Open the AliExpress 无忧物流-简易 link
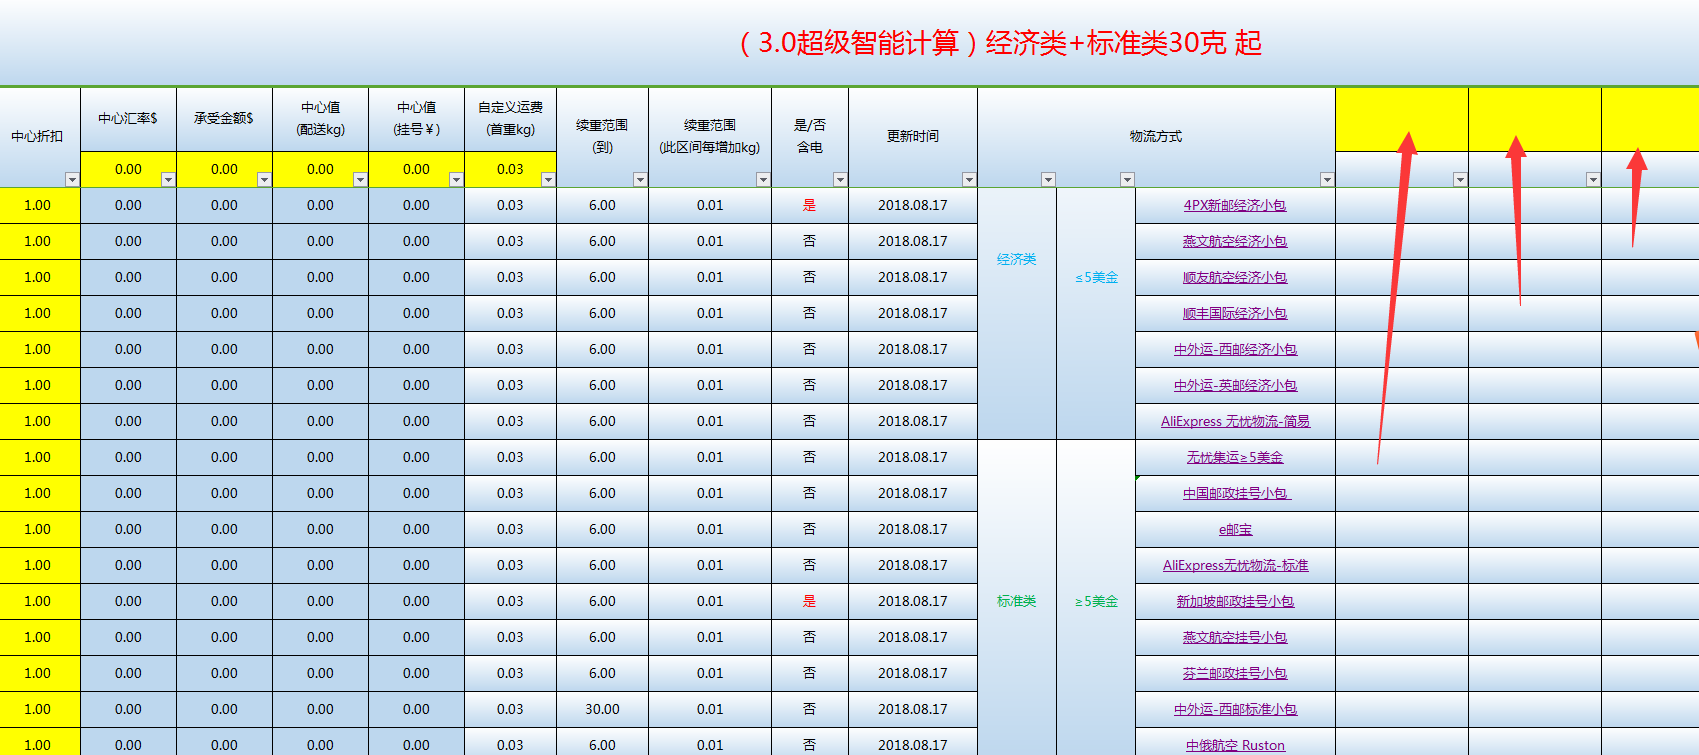Screen dimensions: 1699x755 point(1235,421)
